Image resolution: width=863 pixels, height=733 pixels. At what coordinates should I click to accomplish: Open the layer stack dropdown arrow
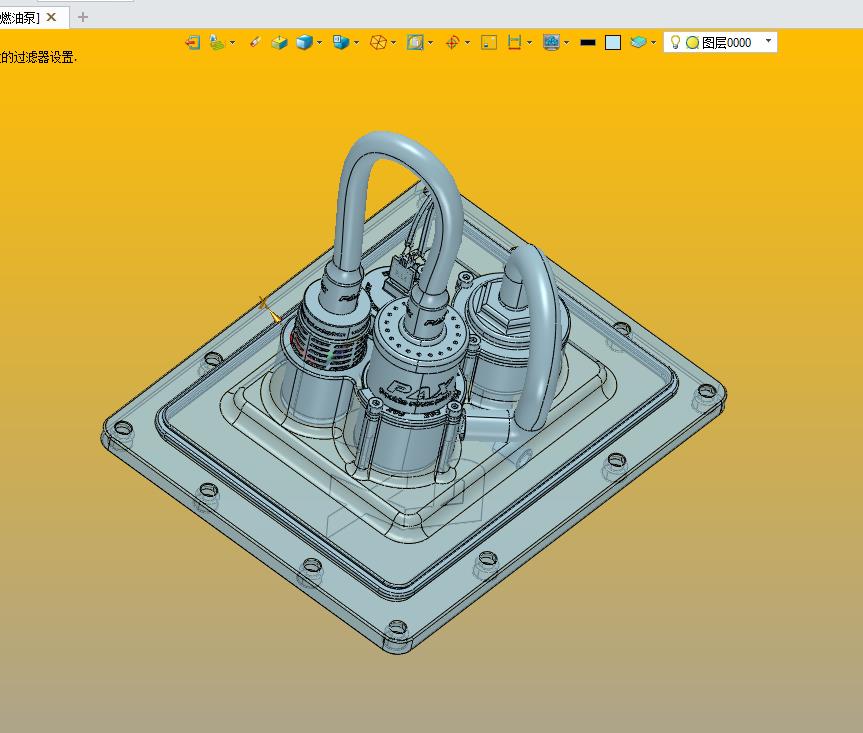[x=653, y=42]
